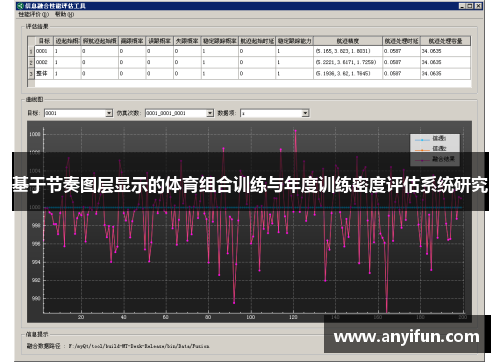Viewport: 500px width, 362px height.
Task: Click the application icon in the title bar
Action: [20, 6]
